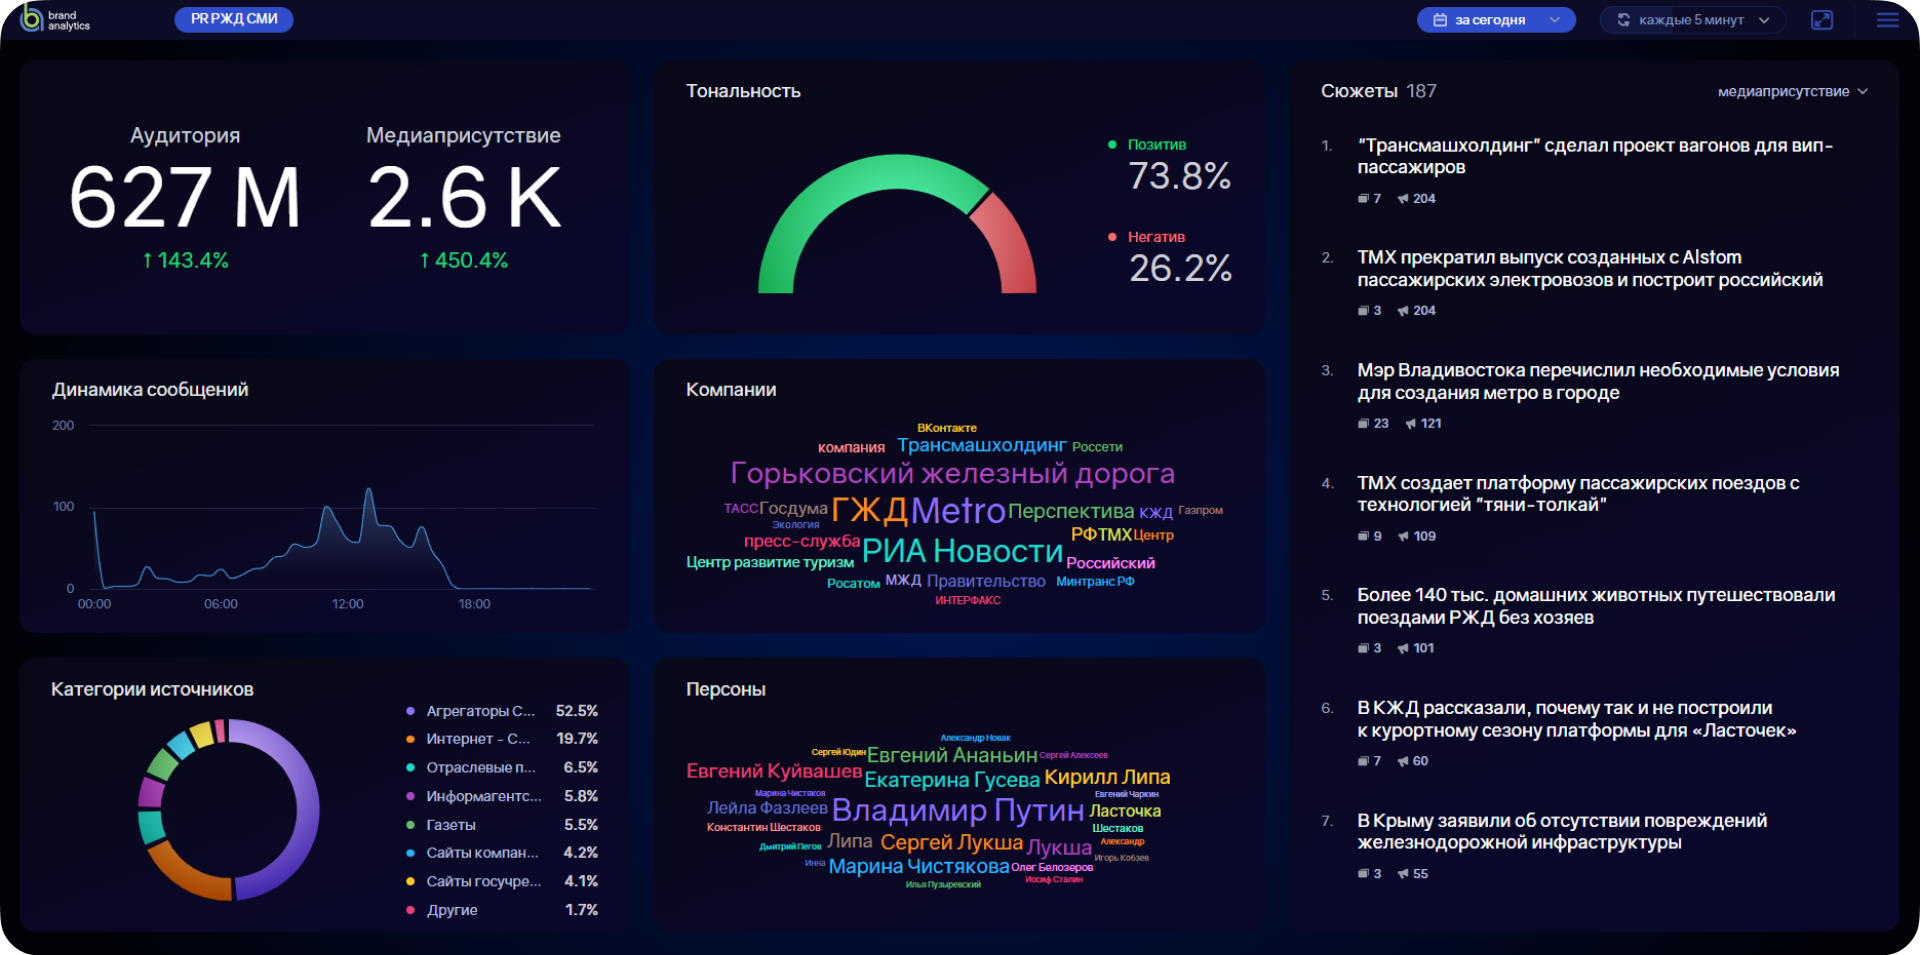
Task: Open the story about 140 тыс. домашних животных
Action: click(x=1595, y=606)
